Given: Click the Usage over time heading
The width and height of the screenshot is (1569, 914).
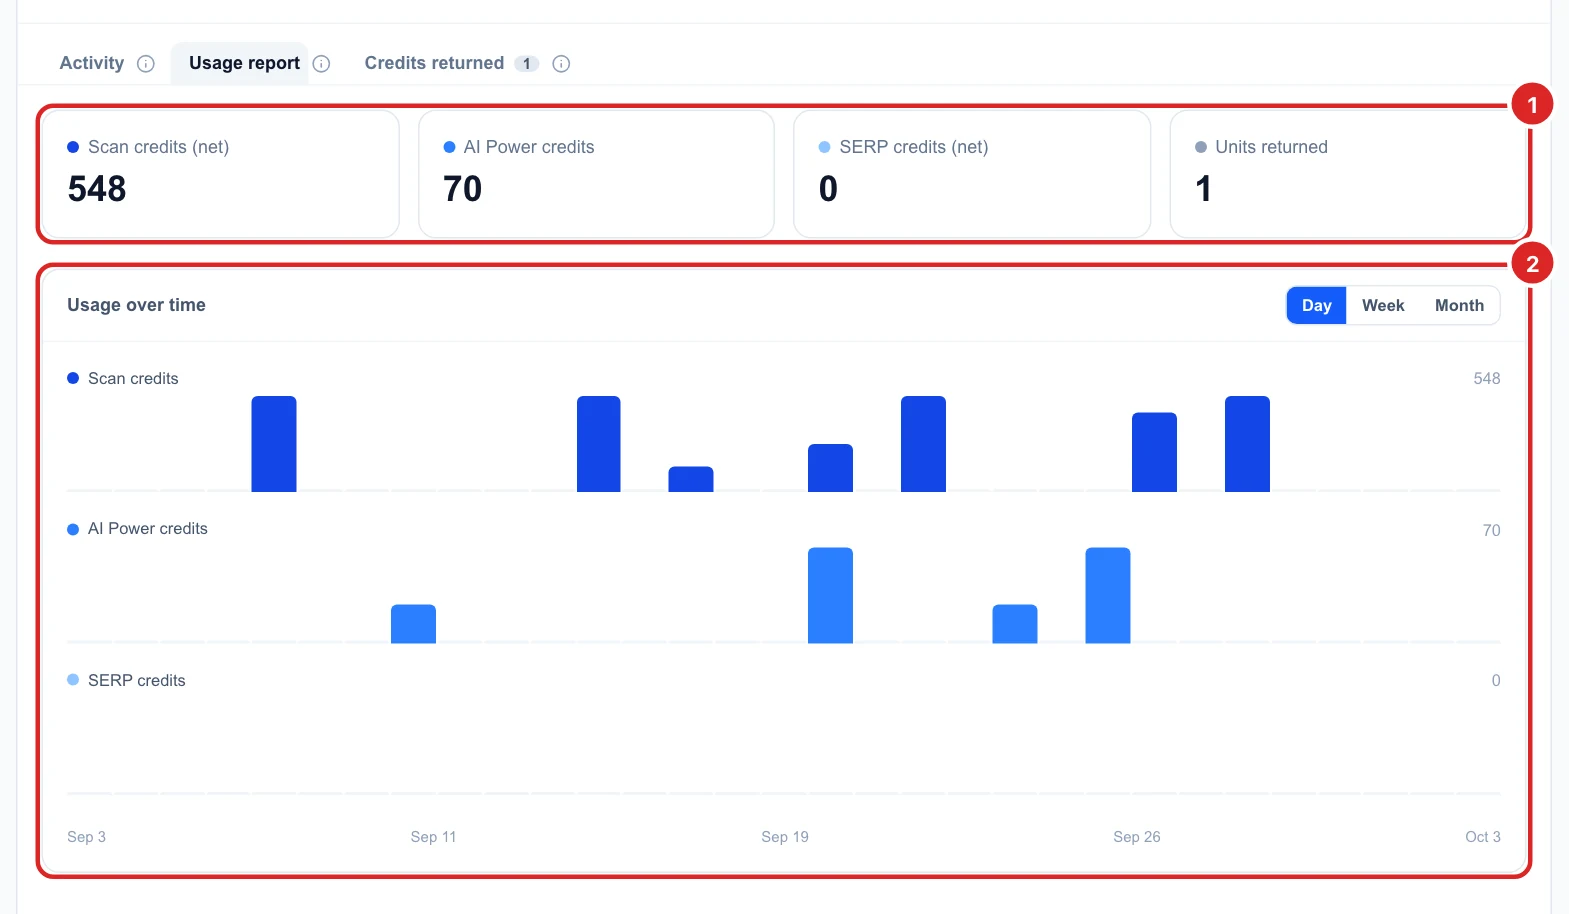Looking at the screenshot, I should coord(136,305).
